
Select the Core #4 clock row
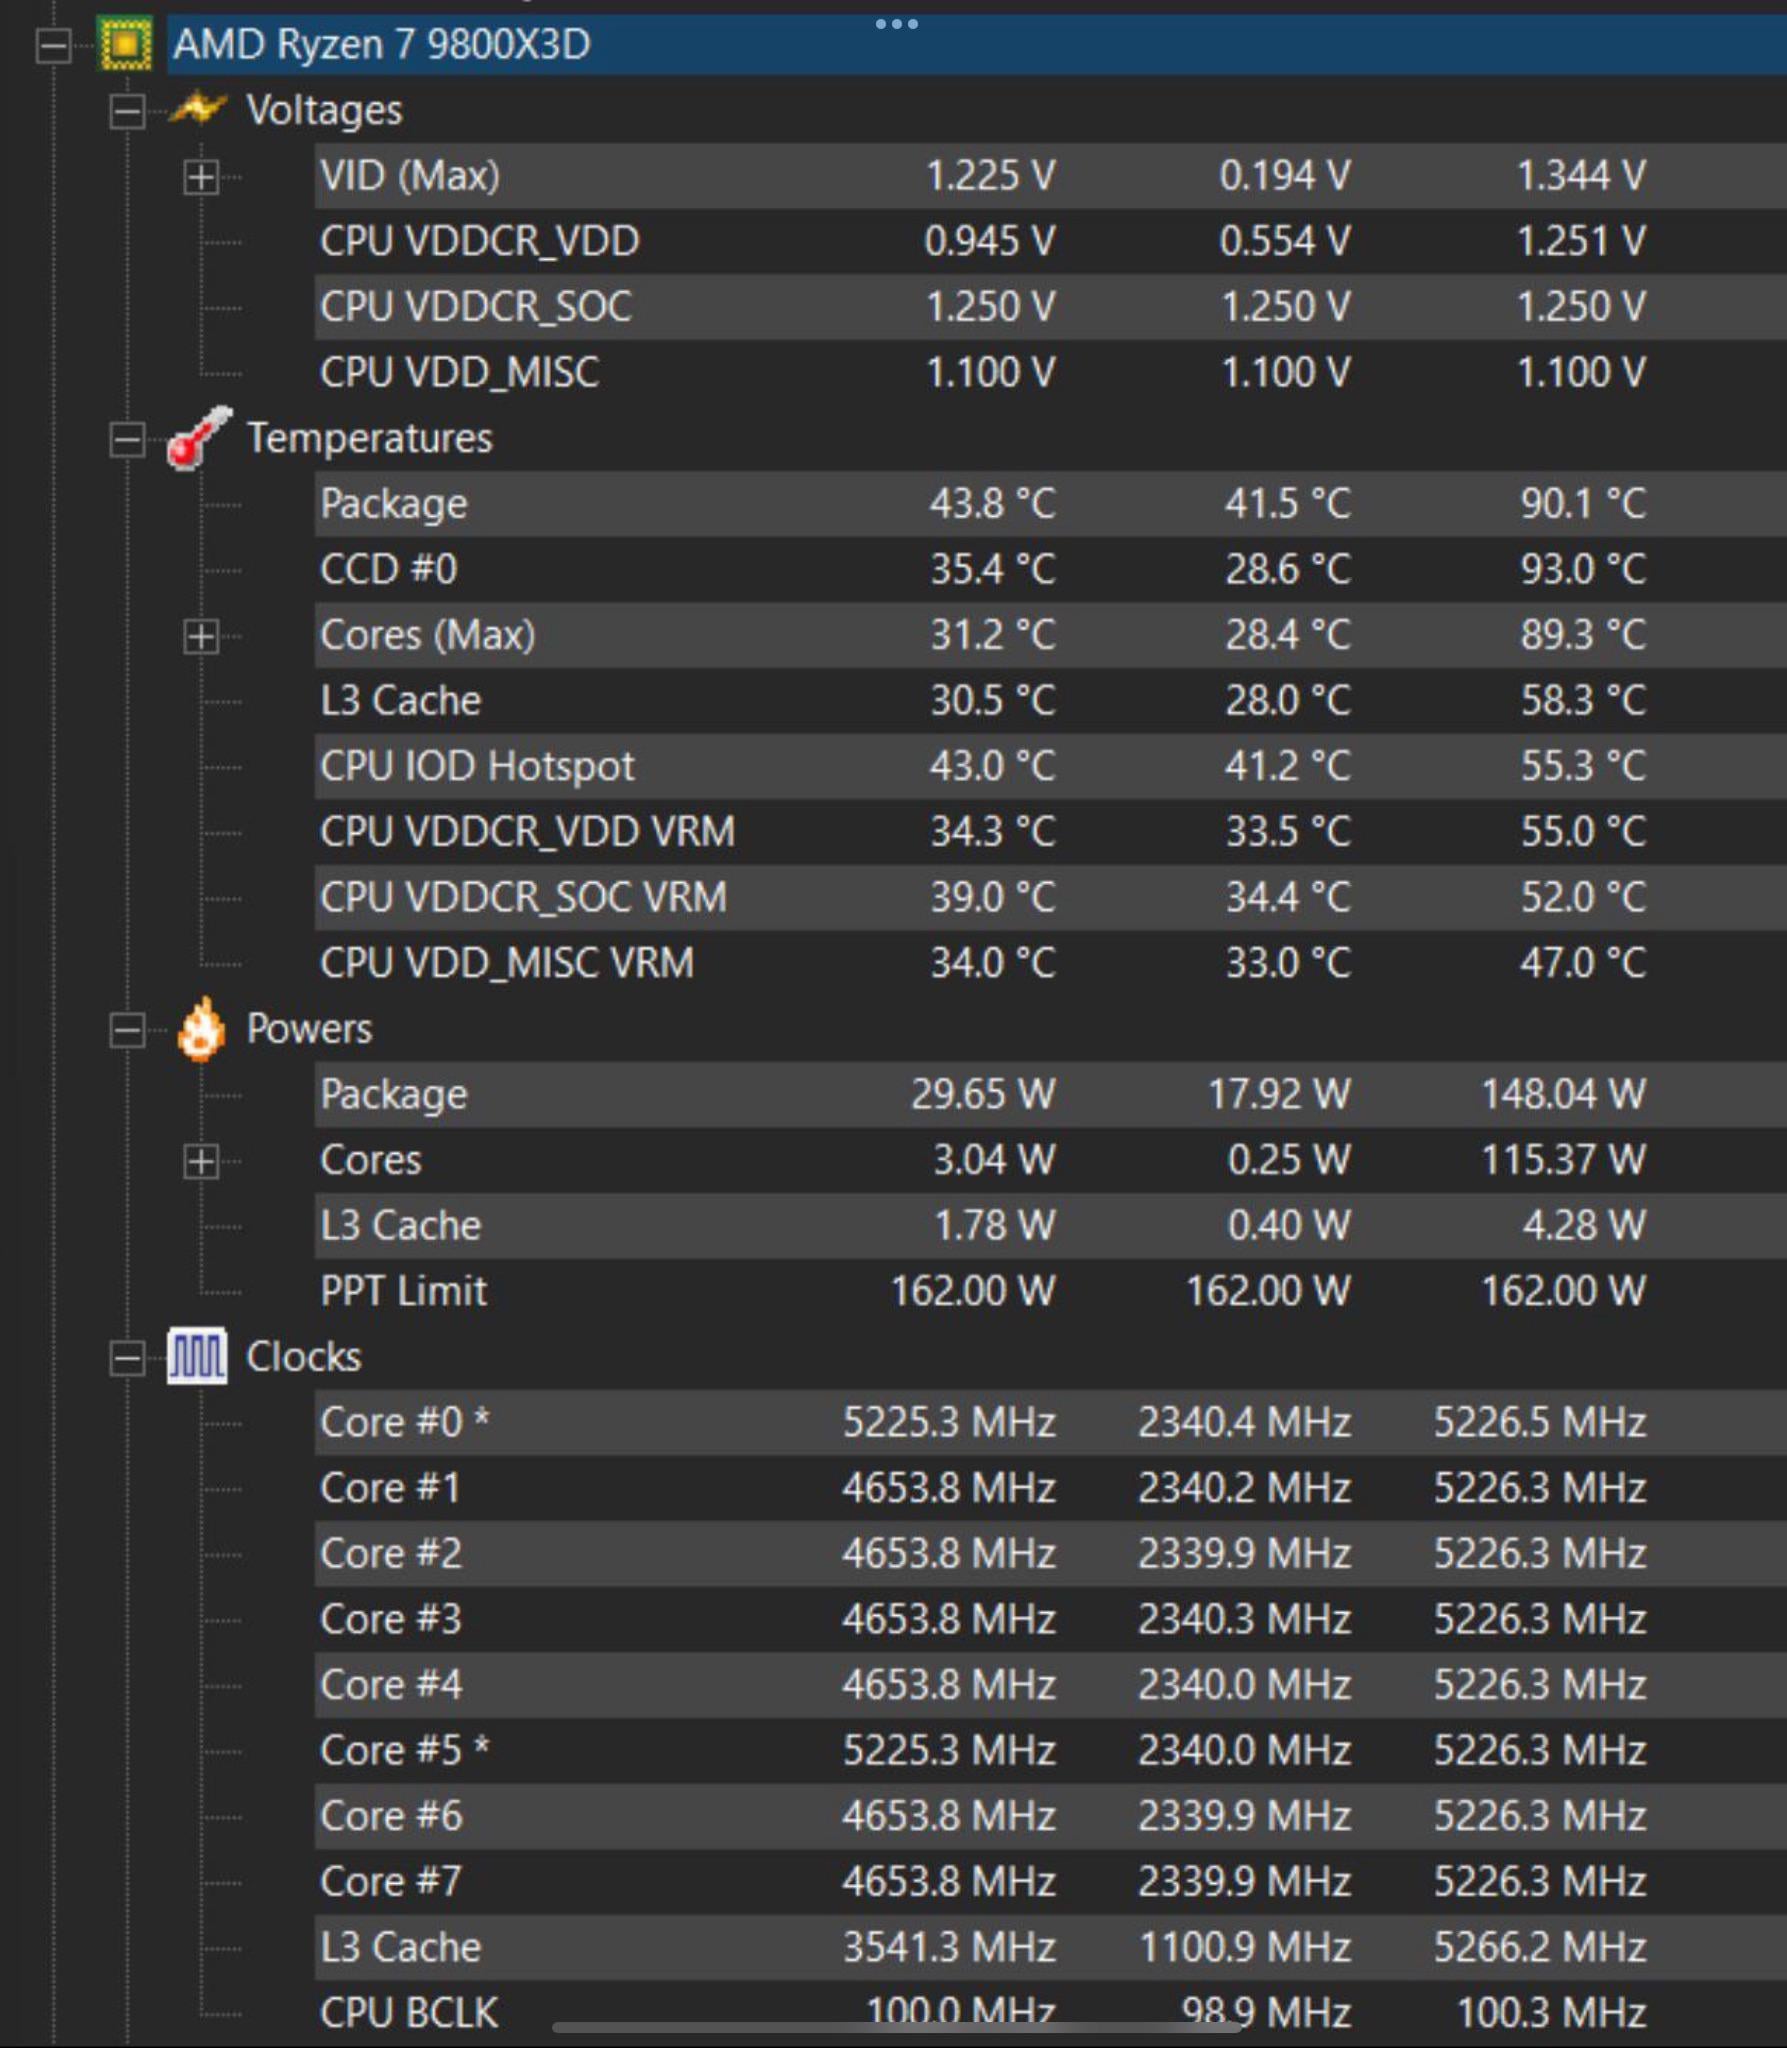click(1050, 1685)
